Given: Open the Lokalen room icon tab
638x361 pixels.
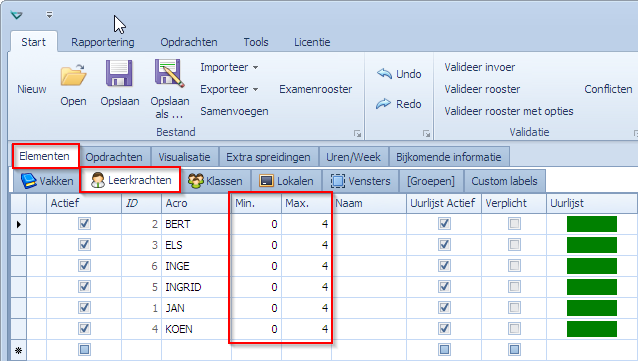Looking at the screenshot, I should pyautogui.click(x=267, y=181).
